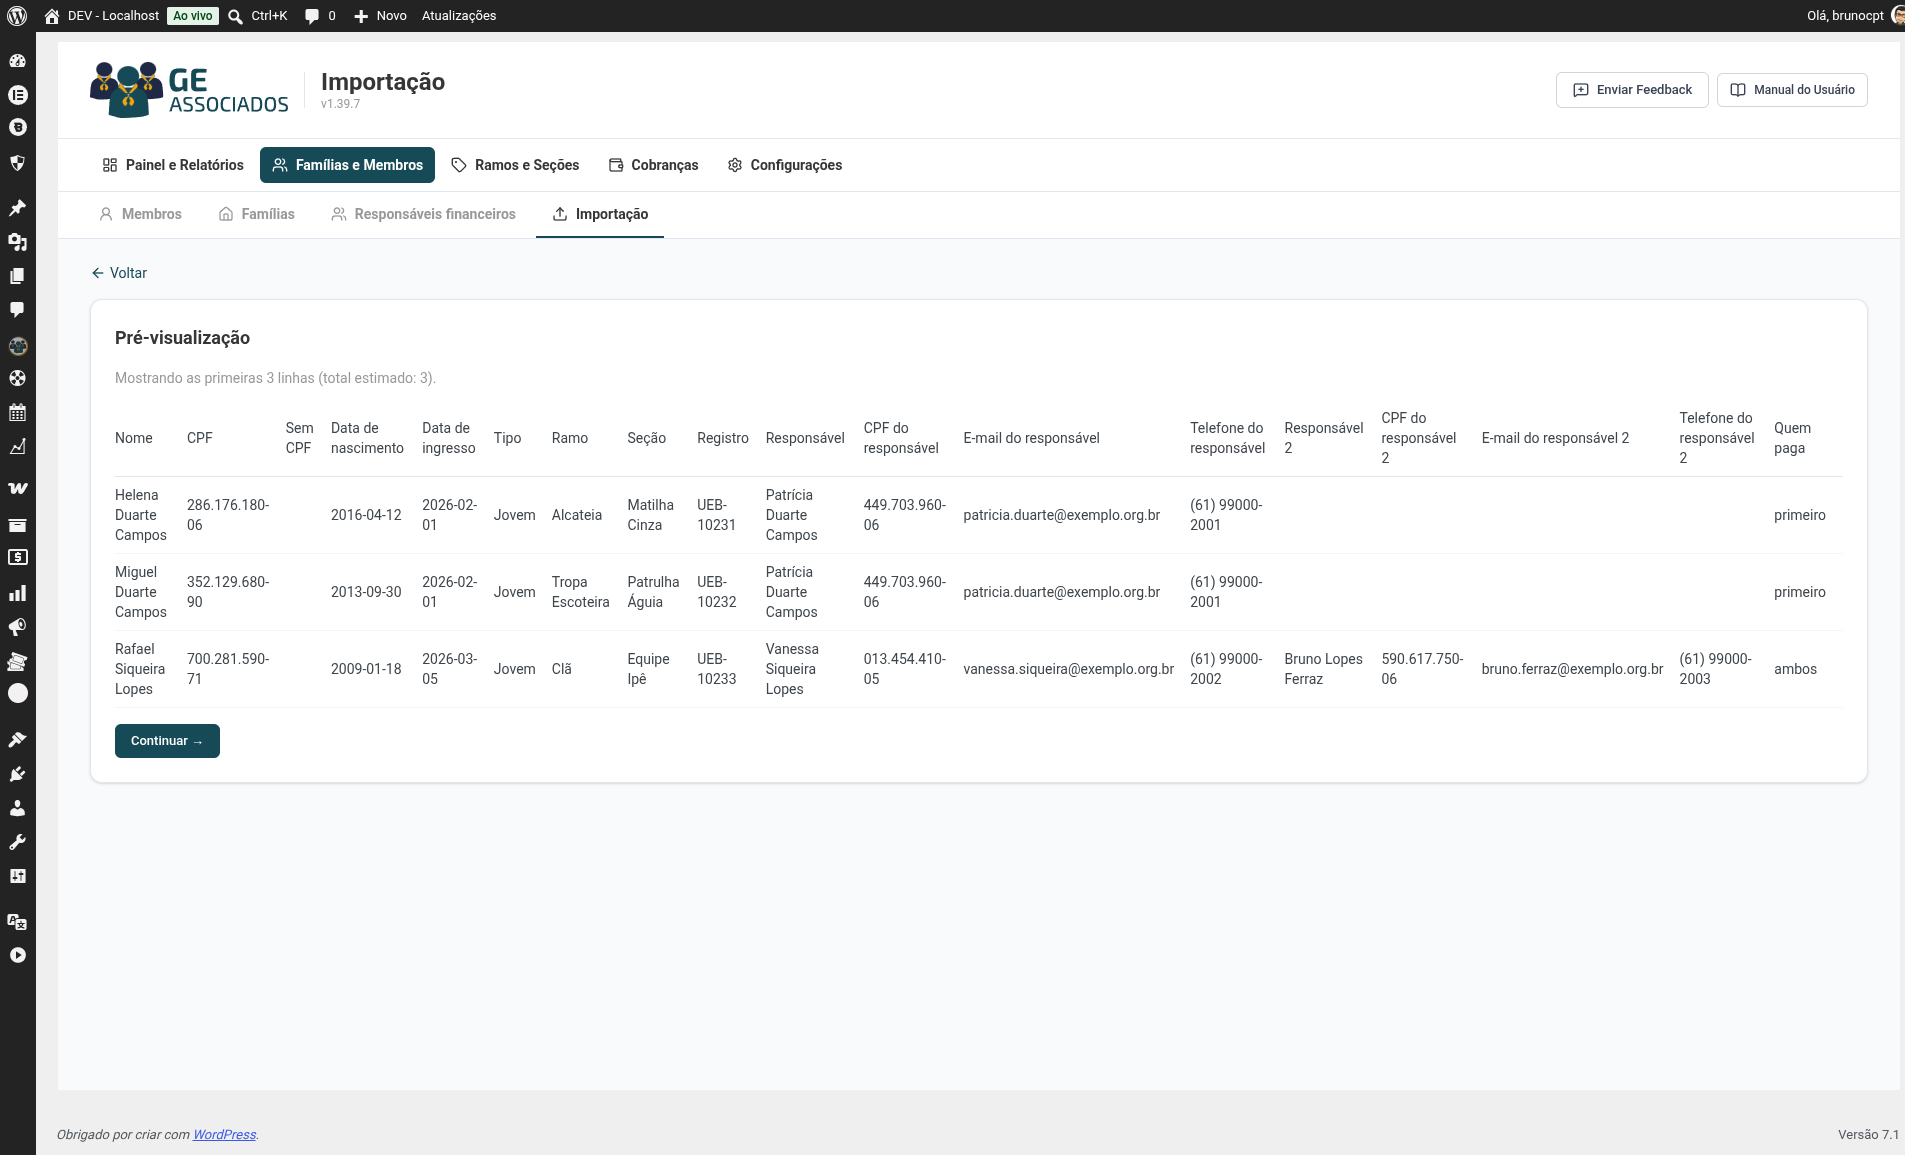The width and height of the screenshot is (1905, 1155).
Task: Open the shield security icon in sidebar
Action: [17, 163]
